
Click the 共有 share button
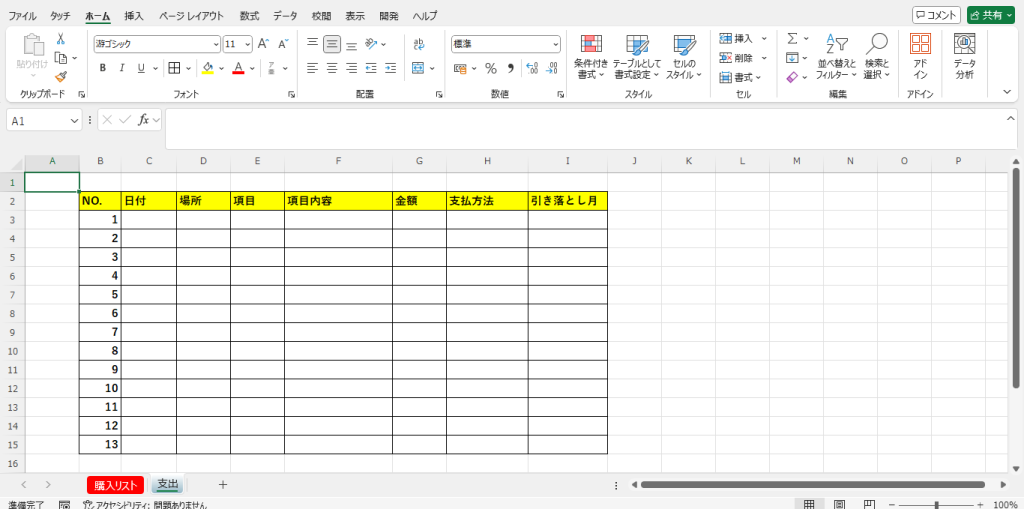(x=990, y=15)
